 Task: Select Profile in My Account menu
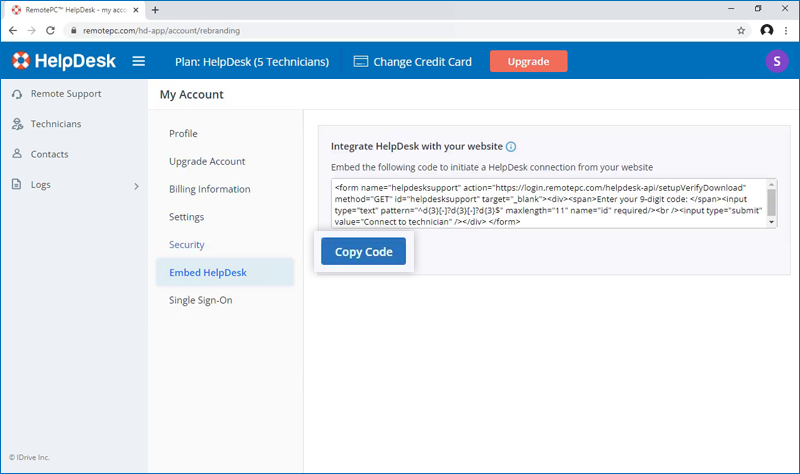(x=183, y=134)
